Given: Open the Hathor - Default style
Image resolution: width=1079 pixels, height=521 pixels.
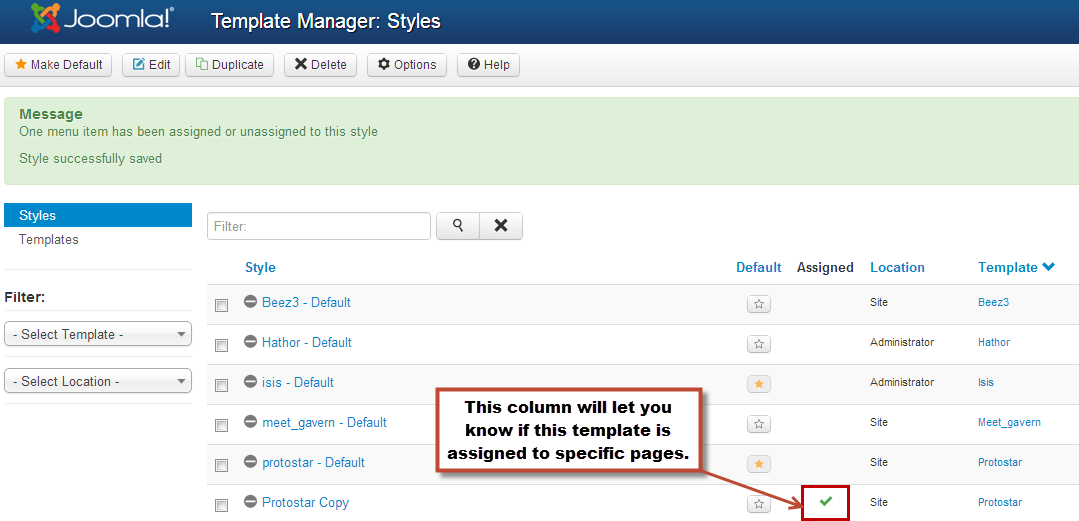Looking at the screenshot, I should 307,342.
